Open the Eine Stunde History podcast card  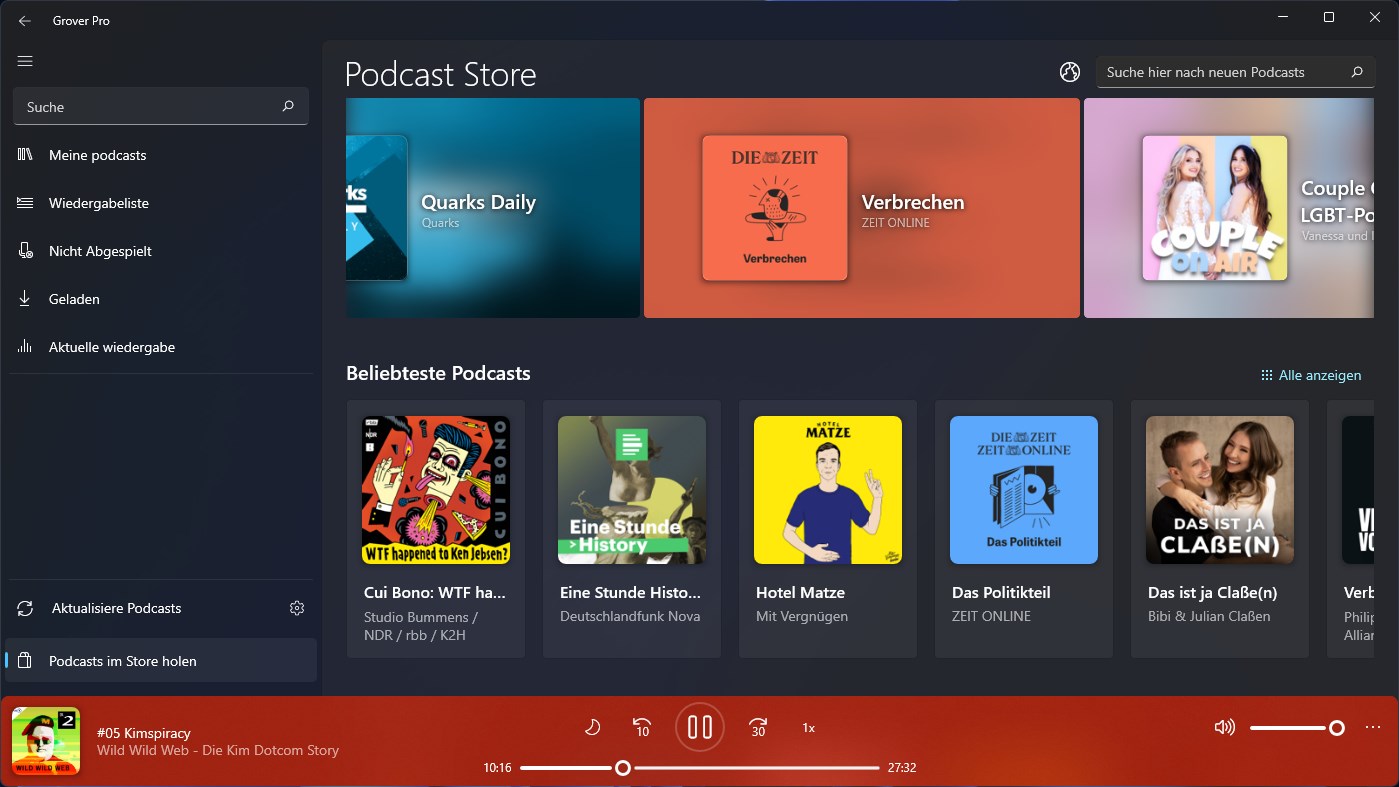click(632, 529)
